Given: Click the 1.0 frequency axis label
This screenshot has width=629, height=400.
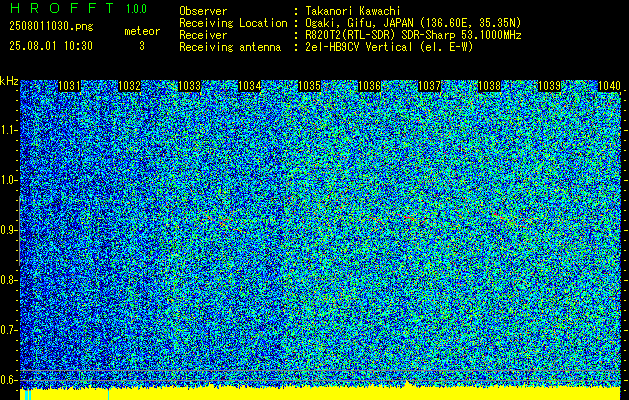Looking at the screenshot, I should (9, 180).
